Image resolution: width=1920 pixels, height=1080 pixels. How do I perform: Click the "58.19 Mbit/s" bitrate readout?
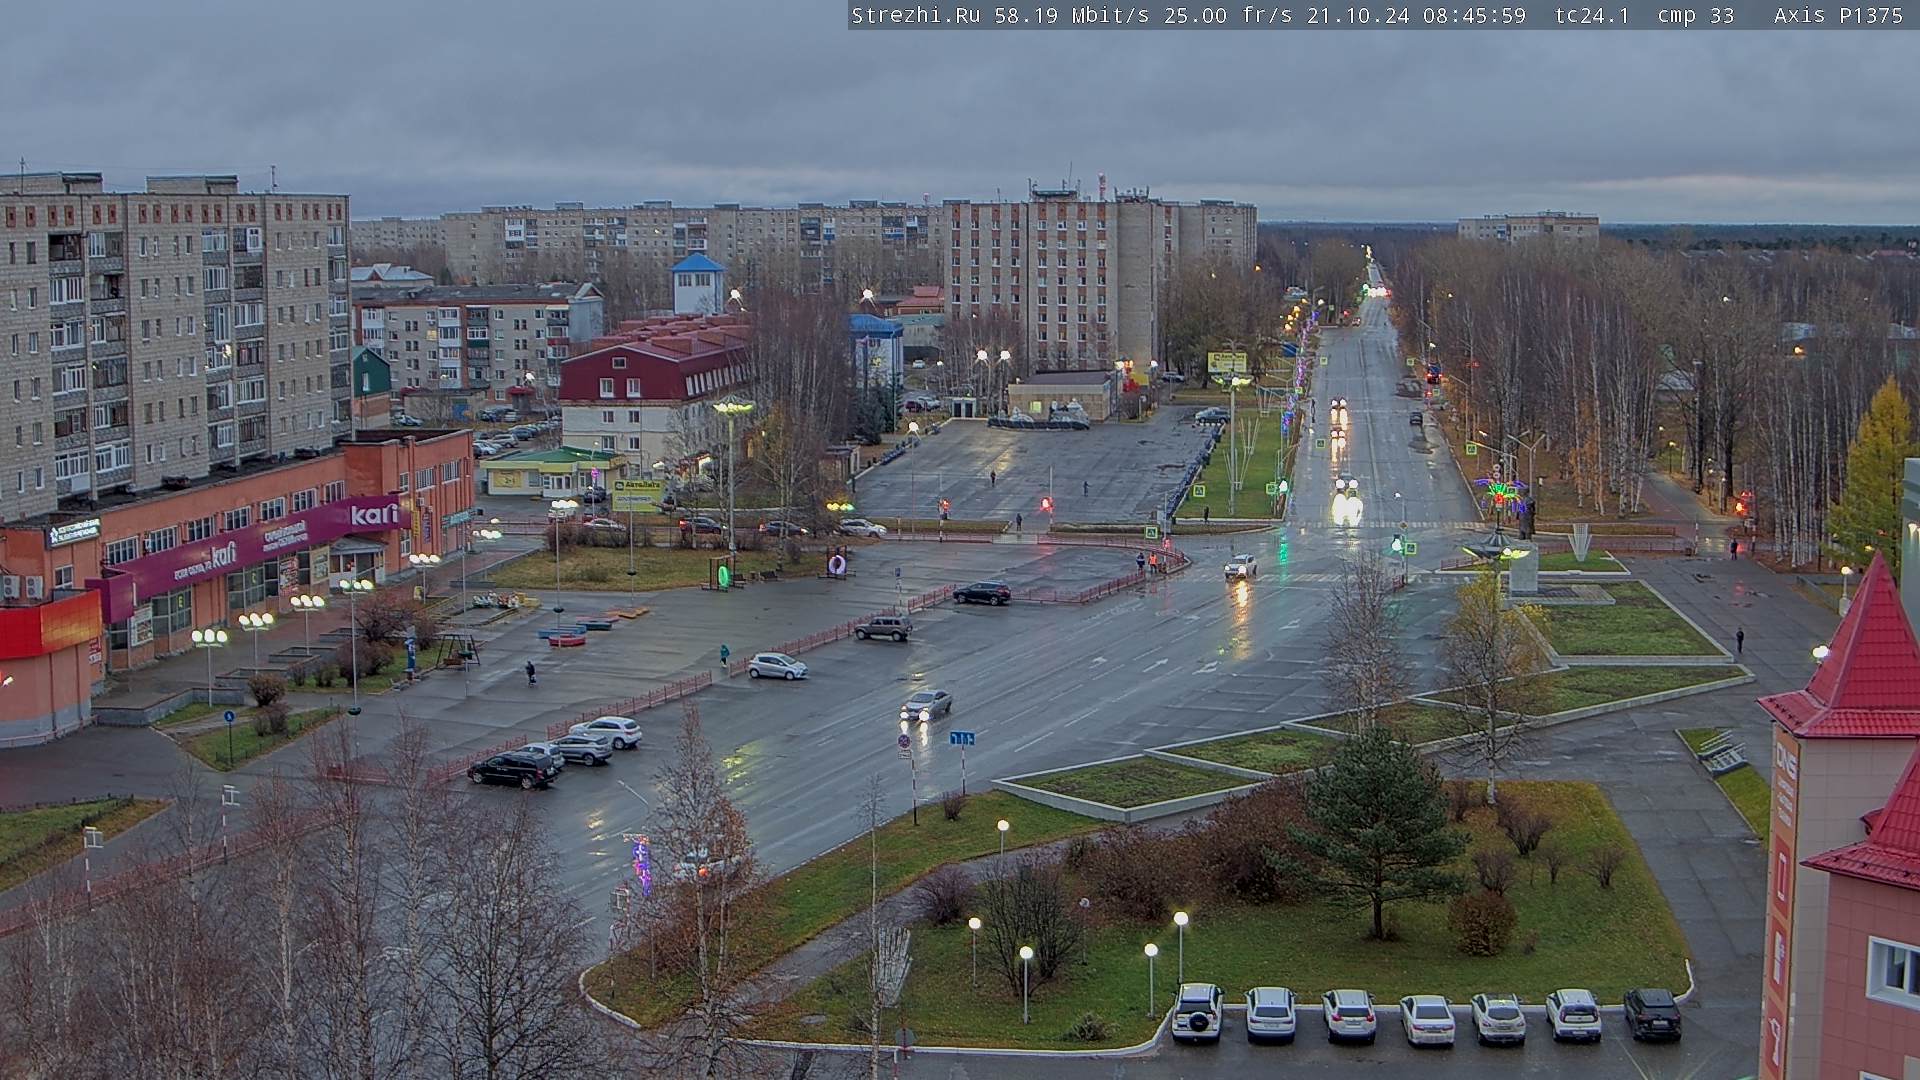(1074, 15)
